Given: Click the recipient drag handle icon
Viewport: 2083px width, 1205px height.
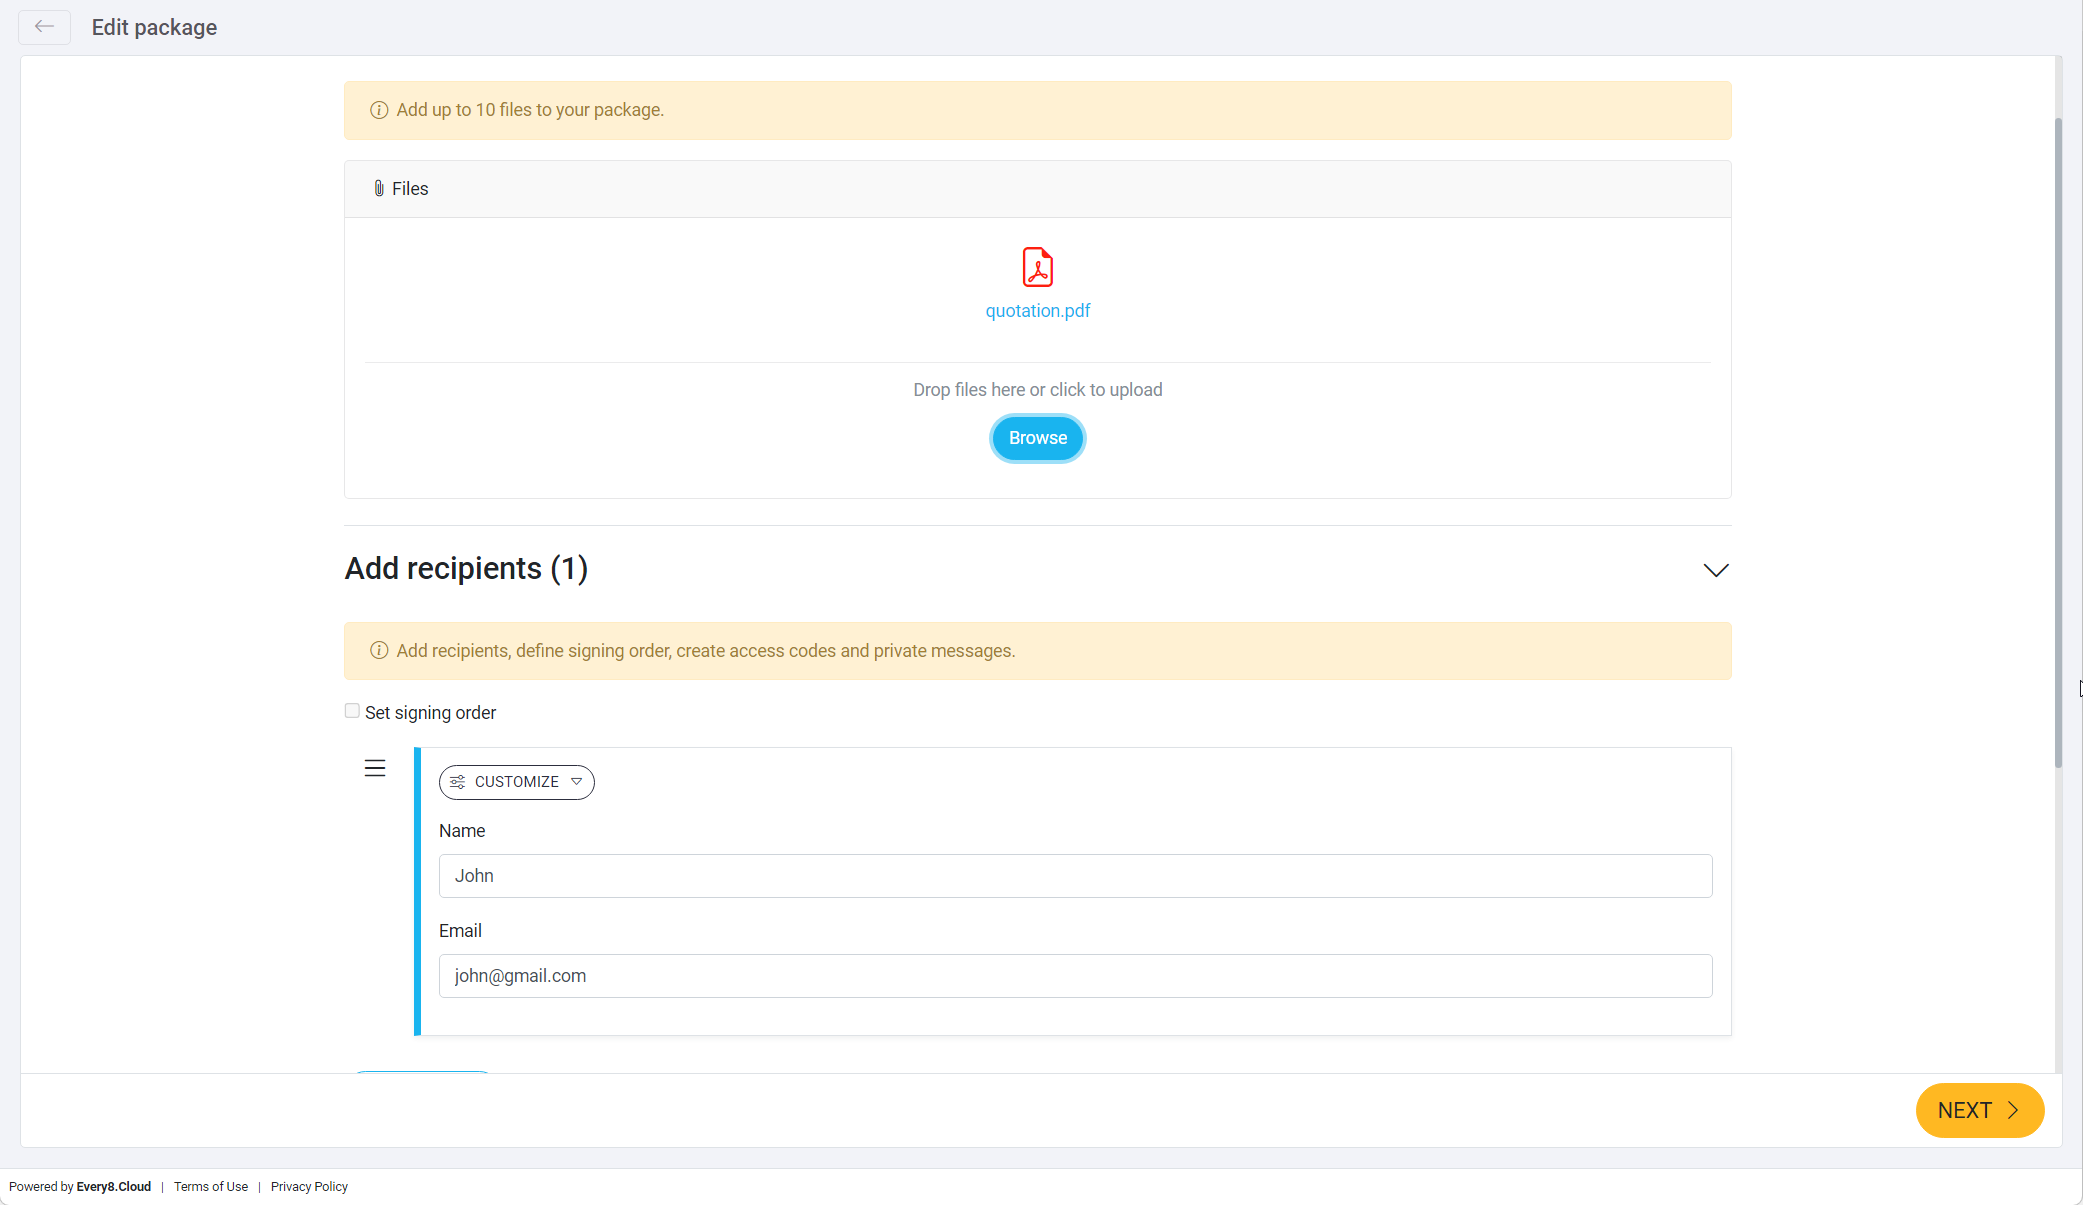Looking at the screenshot, I should (375, 768).
